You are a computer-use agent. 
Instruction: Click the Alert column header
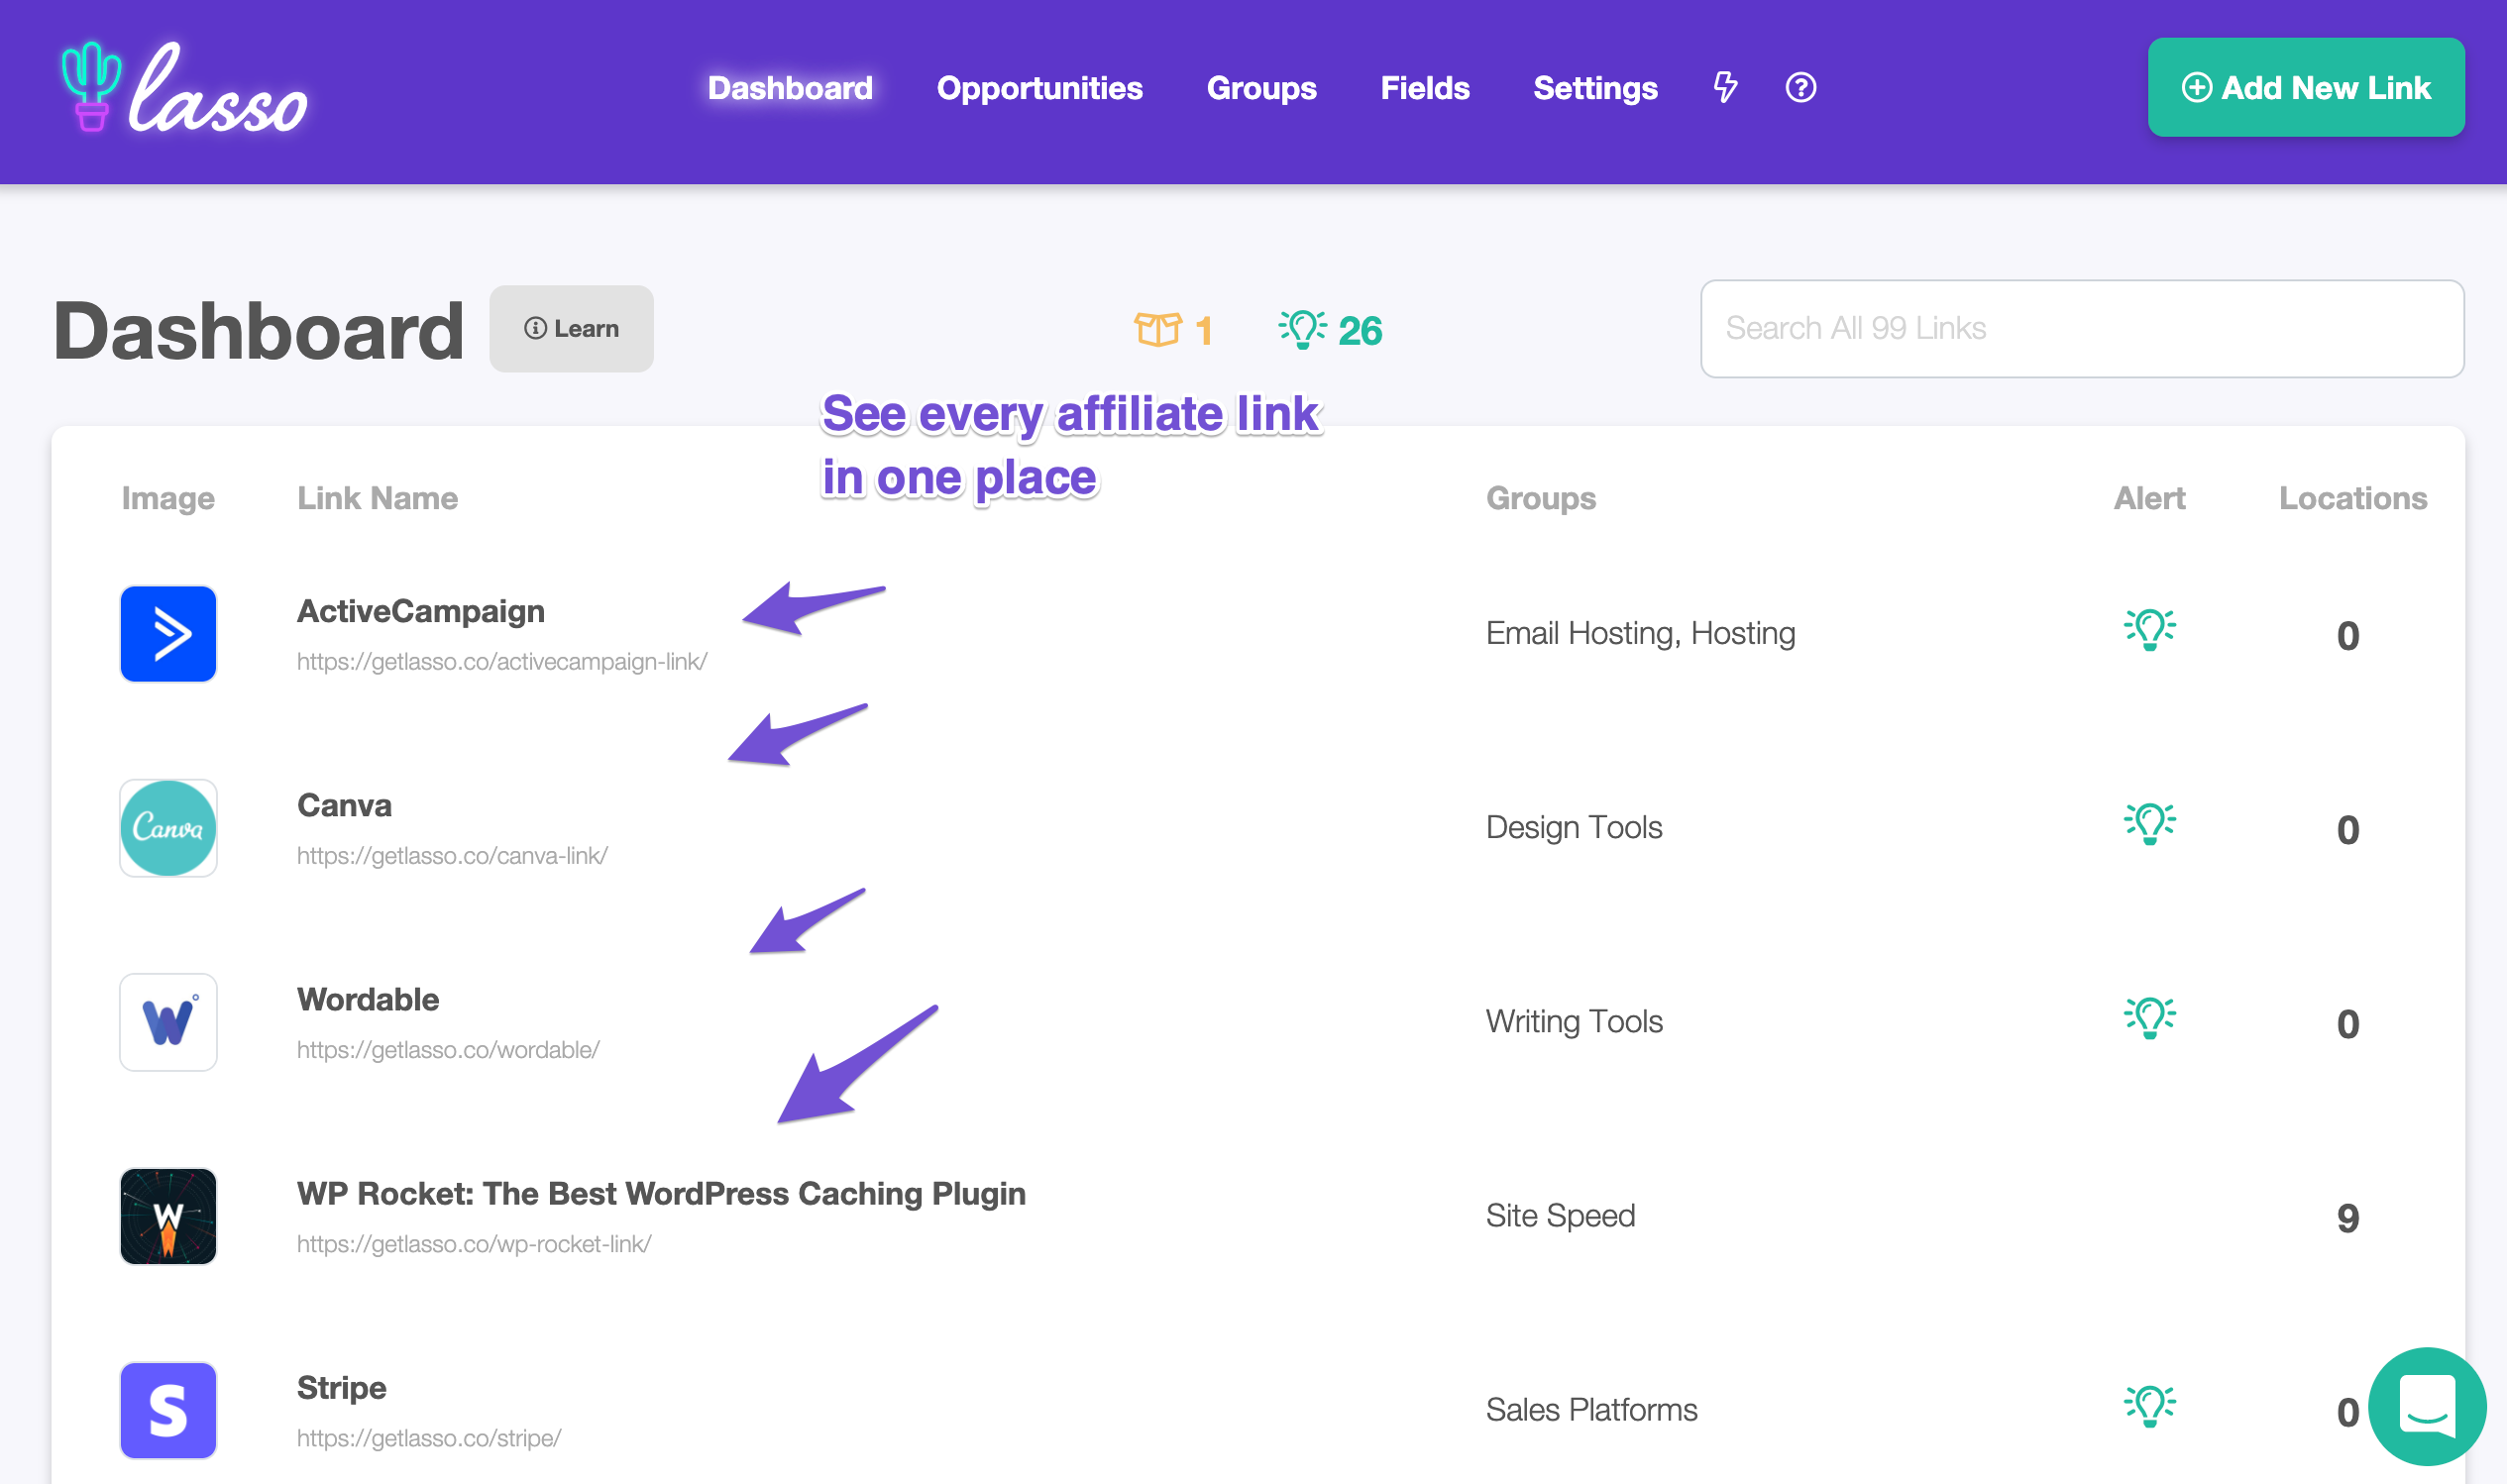click(2149, 498)
